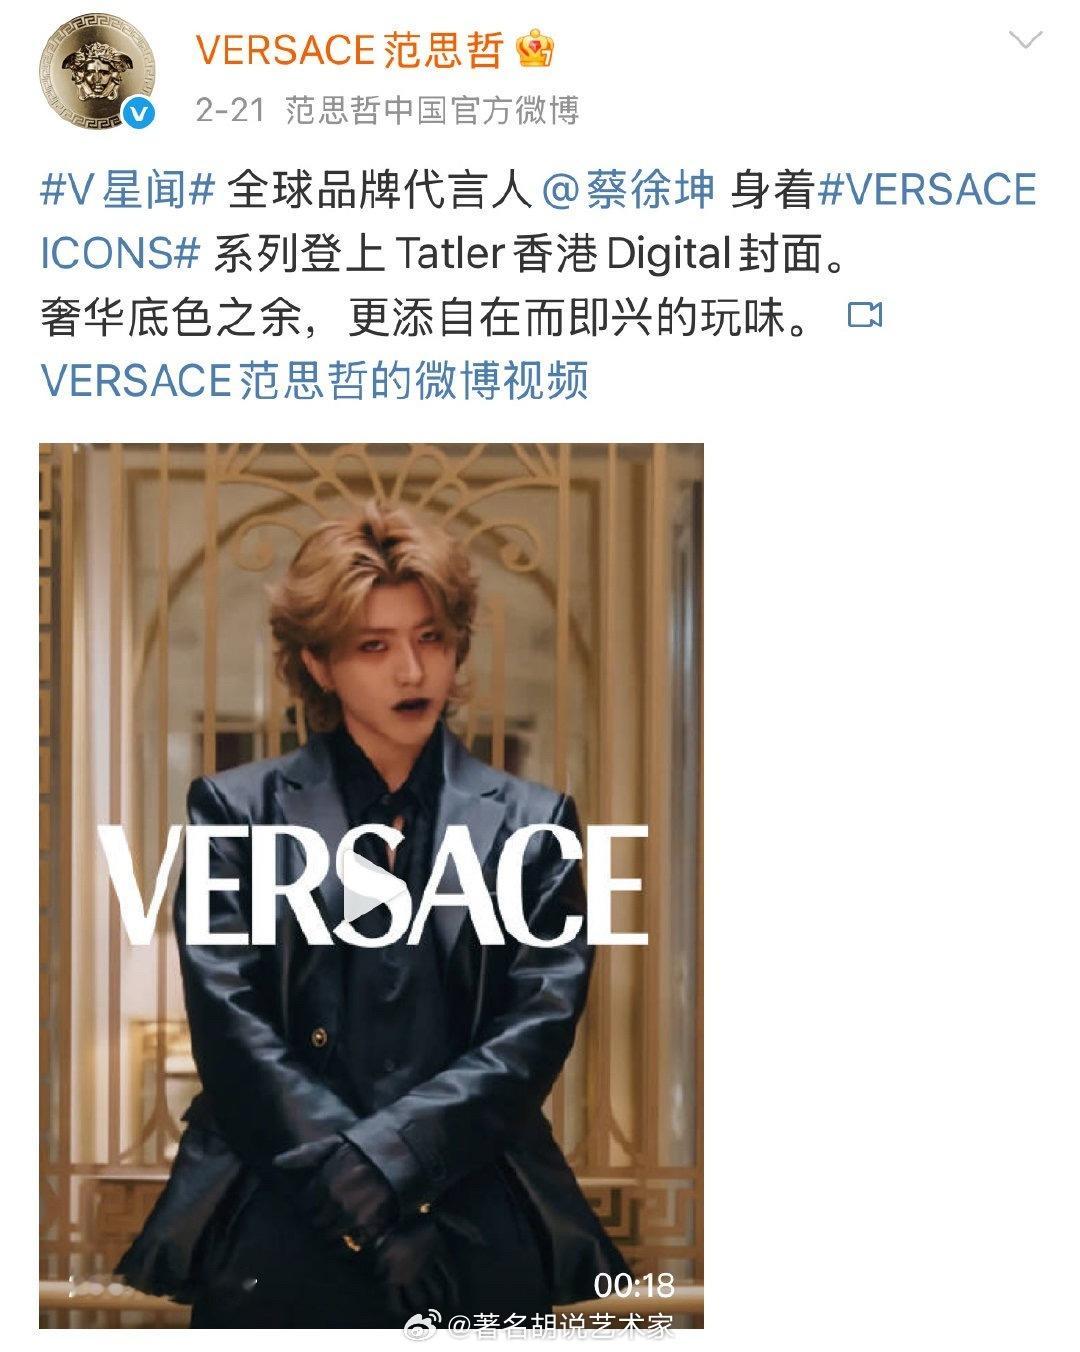The width and height of the screenshot is (1080, 1352).
Task: Open the video thumbnail of the cover
Action: tap(371, 885)
